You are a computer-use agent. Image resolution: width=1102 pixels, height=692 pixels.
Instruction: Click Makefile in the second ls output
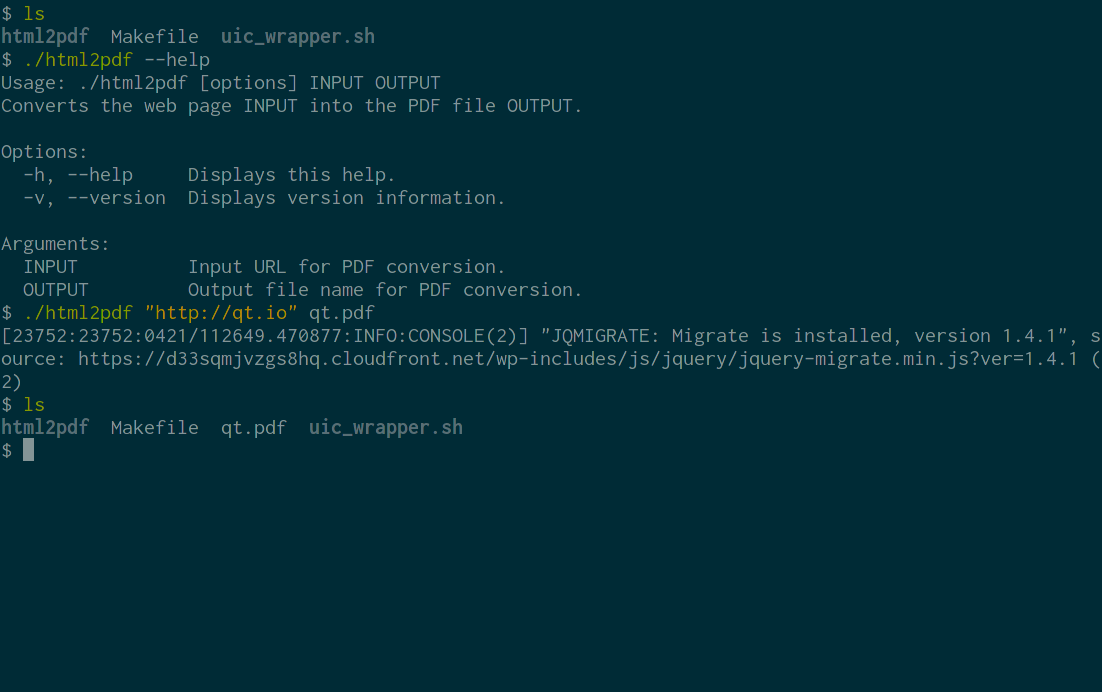154,428
